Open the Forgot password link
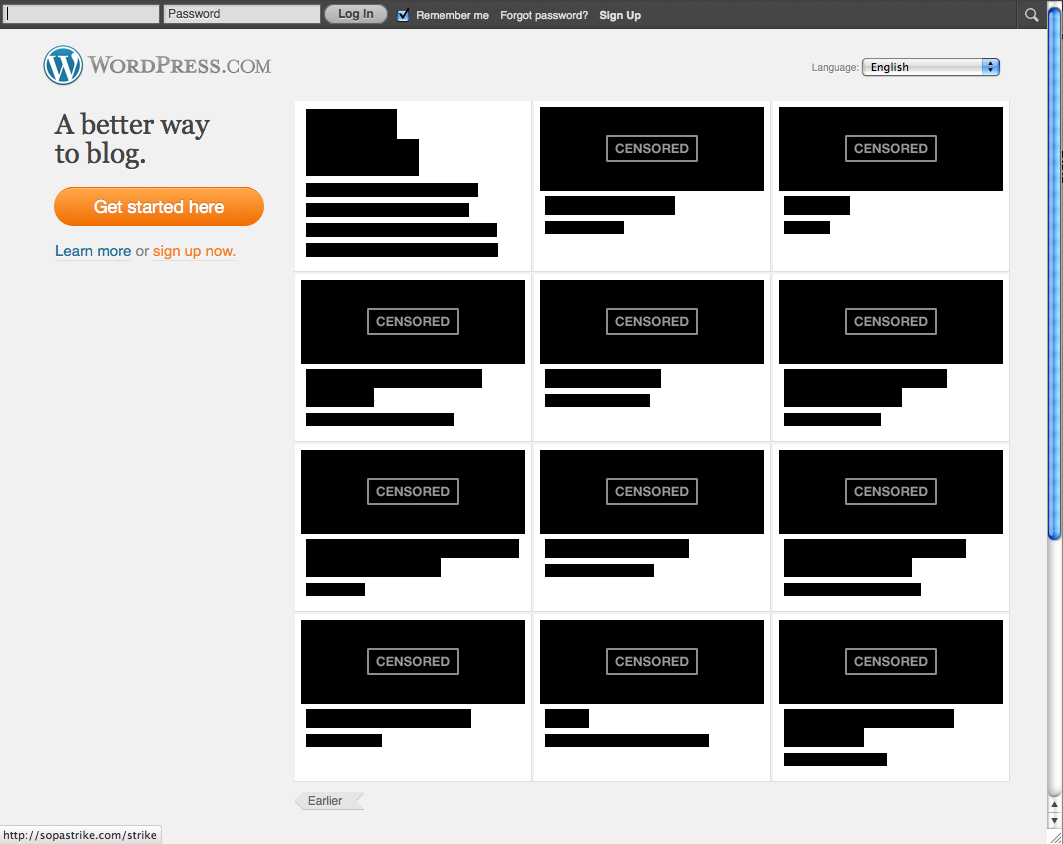Screen dimensions: 1063x844 point(544,15)
